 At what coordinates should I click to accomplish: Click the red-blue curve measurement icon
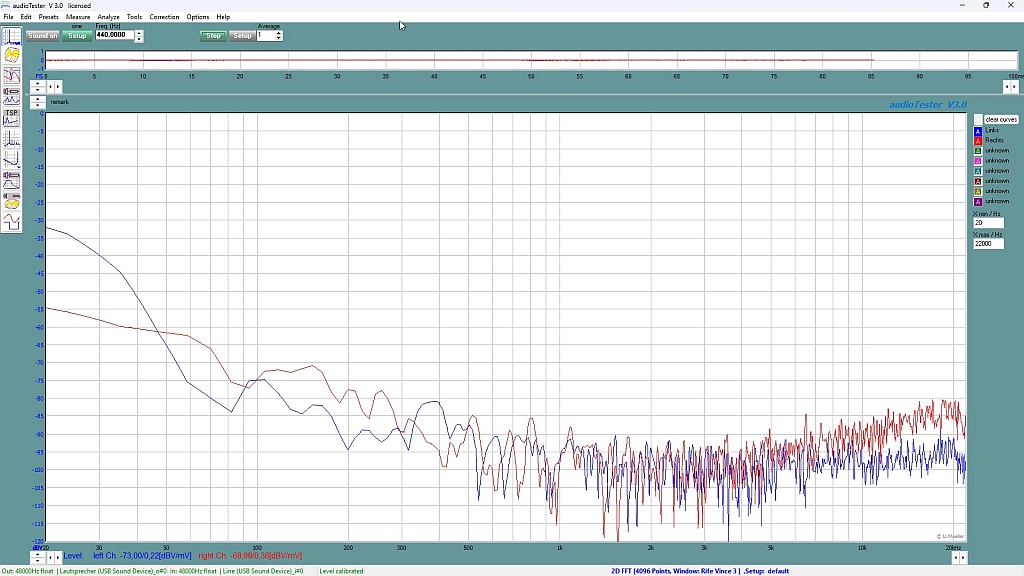click(12, 75)
